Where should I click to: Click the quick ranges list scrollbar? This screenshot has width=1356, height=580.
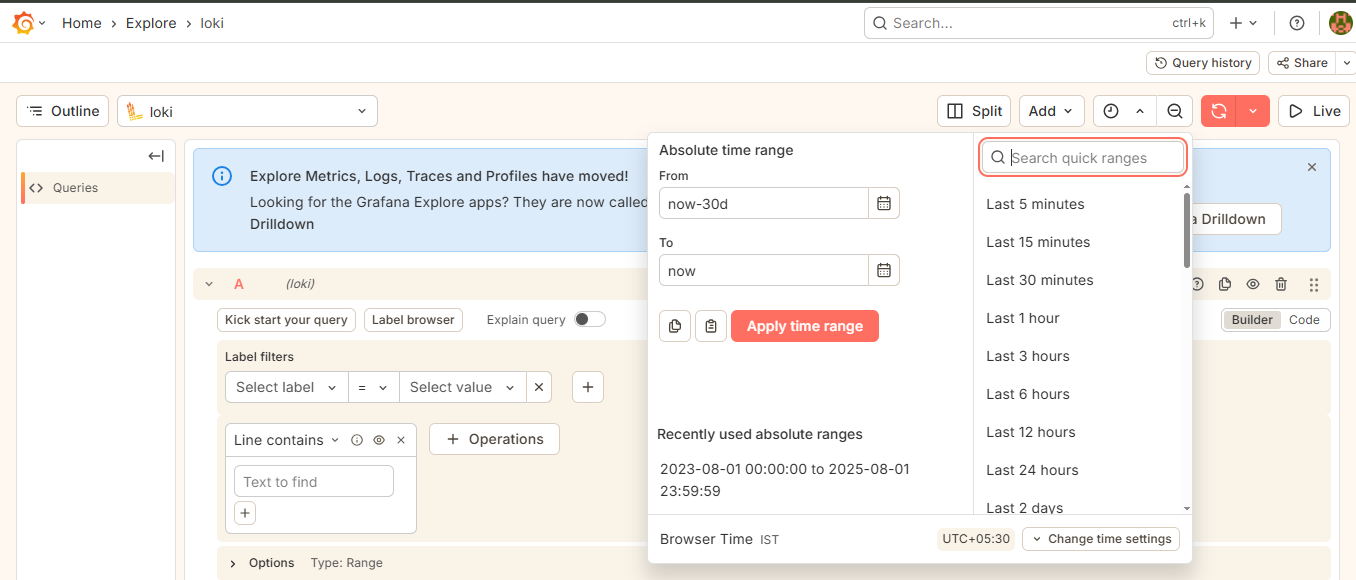[1187, 230]
